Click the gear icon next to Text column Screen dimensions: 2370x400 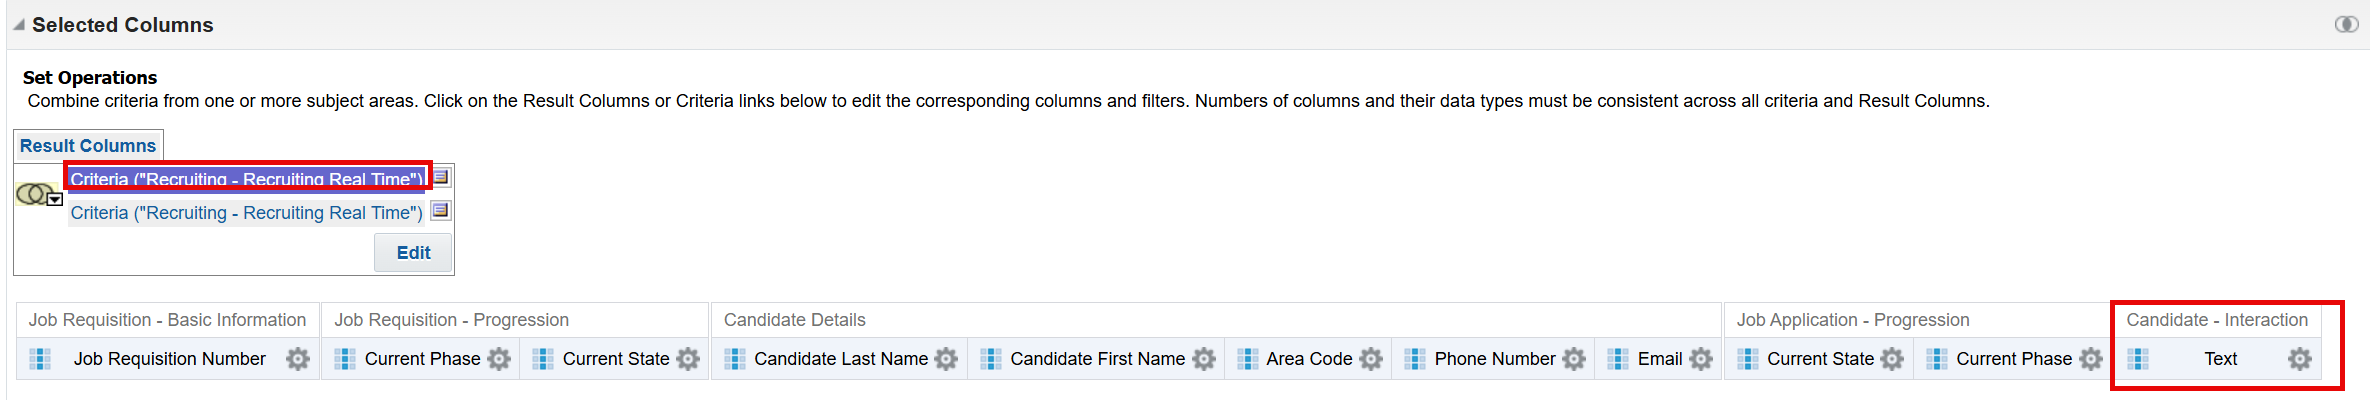[2300, 359]
